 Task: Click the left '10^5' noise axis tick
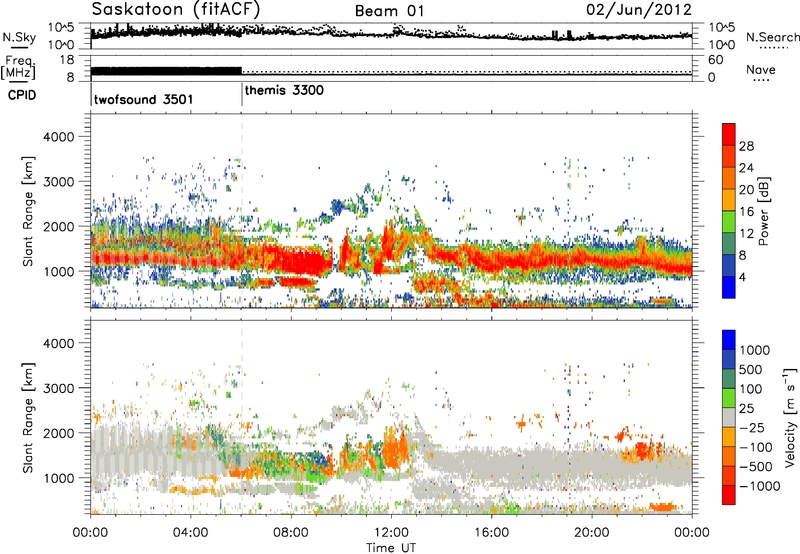pyautogui.click(x=61, y=28)
